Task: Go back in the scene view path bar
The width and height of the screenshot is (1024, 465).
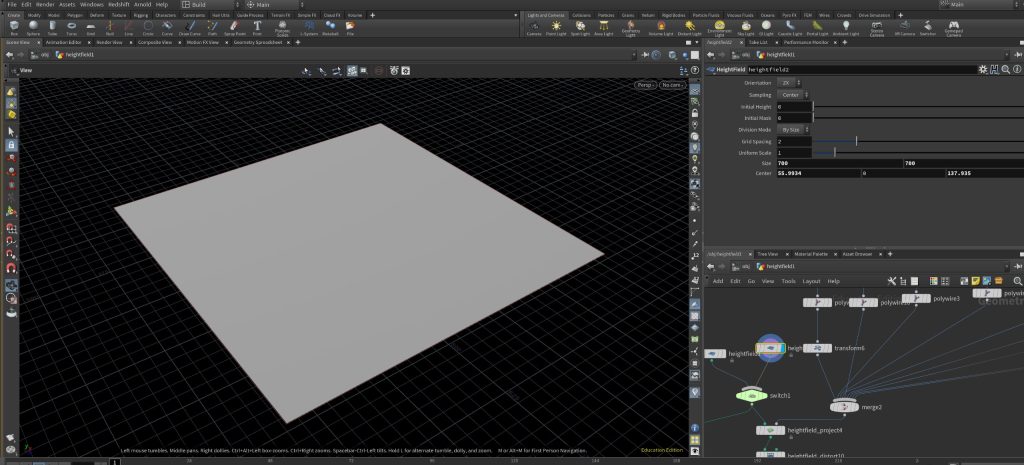Action: (9, 55)
